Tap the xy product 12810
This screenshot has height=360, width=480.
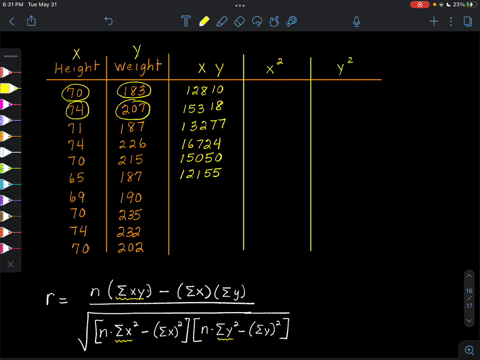coord(205,90)
